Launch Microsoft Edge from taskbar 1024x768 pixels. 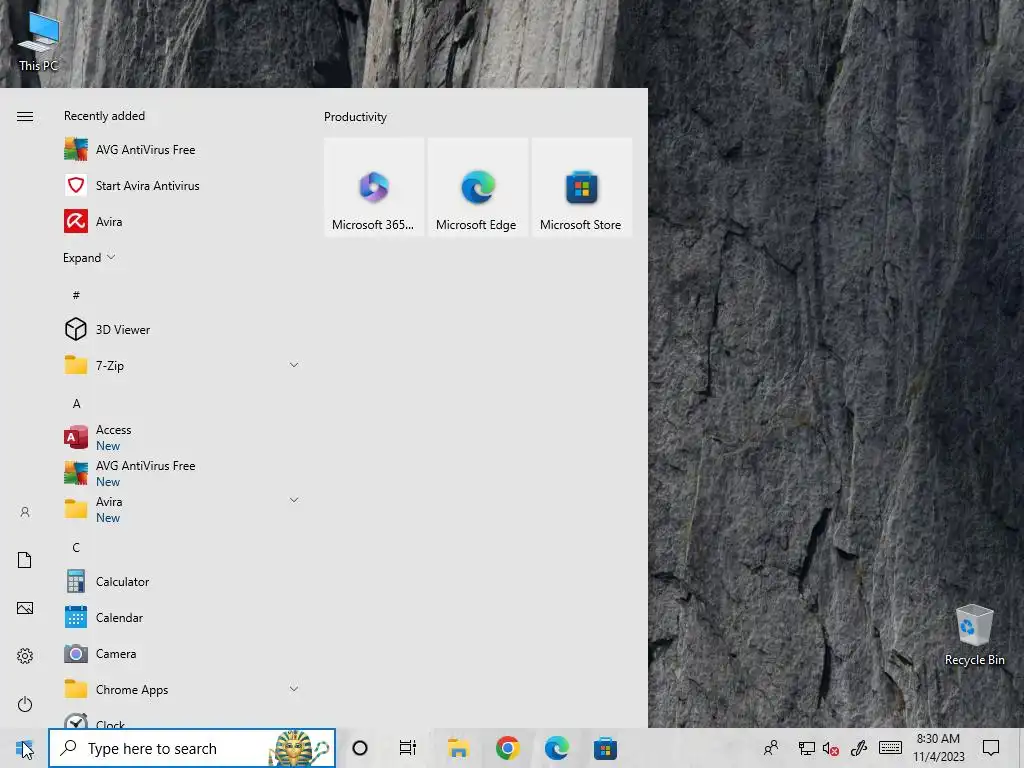[x=556, y=748]
